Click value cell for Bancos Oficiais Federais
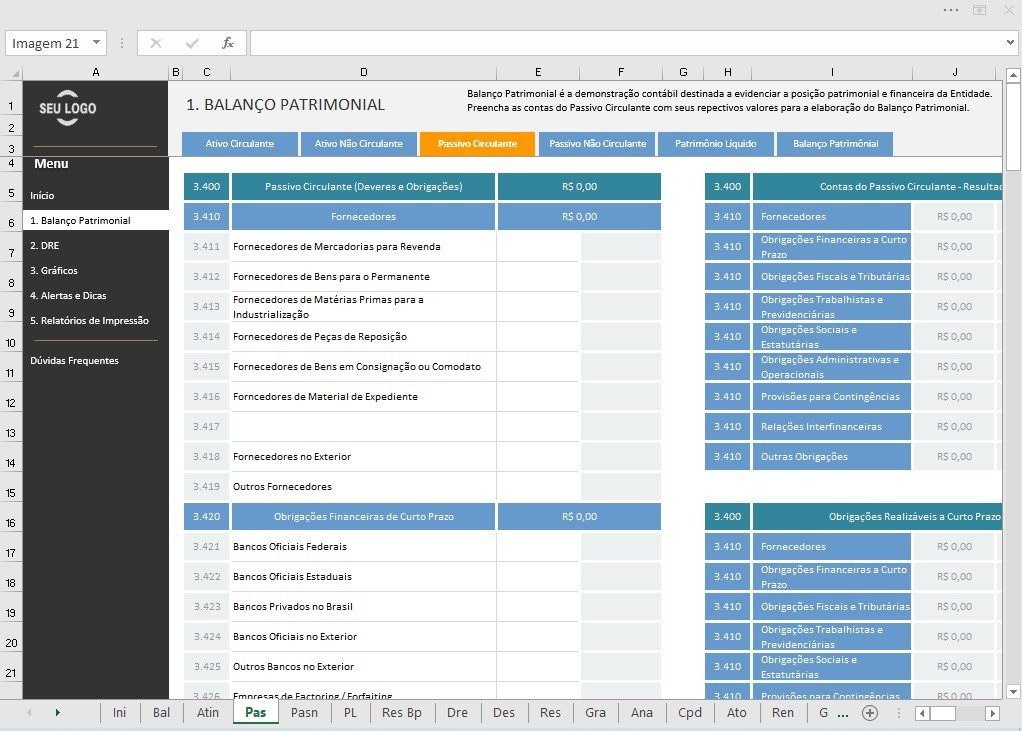This screenshot has height=731, width=1022. pyautogui.click(x=538, y=547)
